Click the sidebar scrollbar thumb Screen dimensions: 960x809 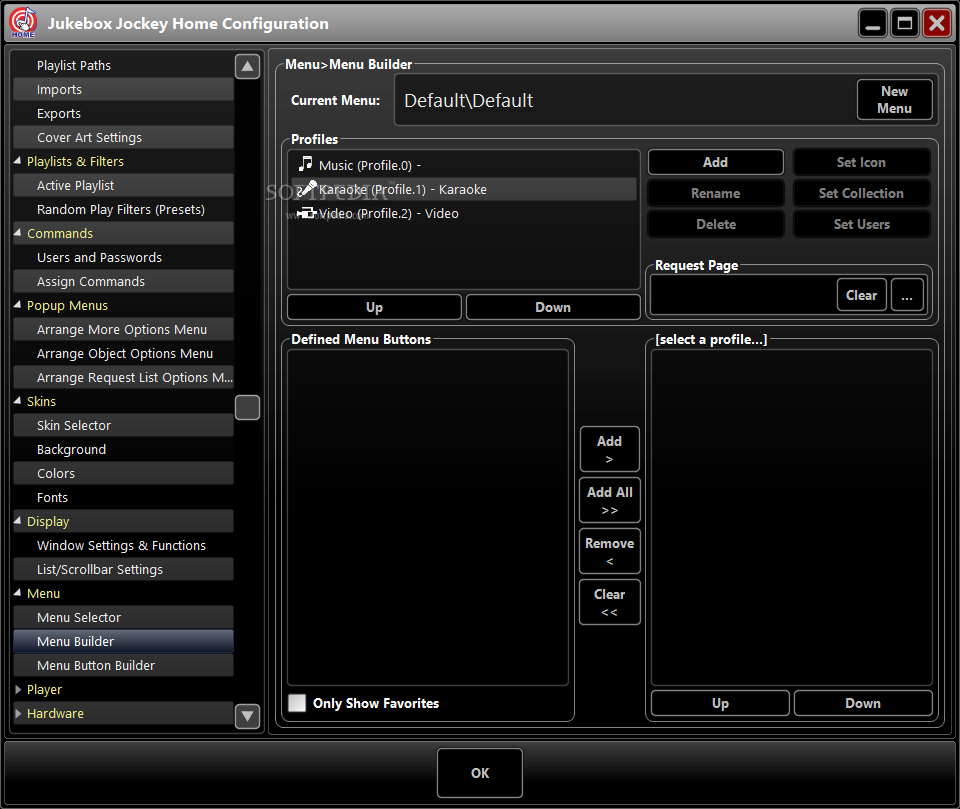(247, 407)
